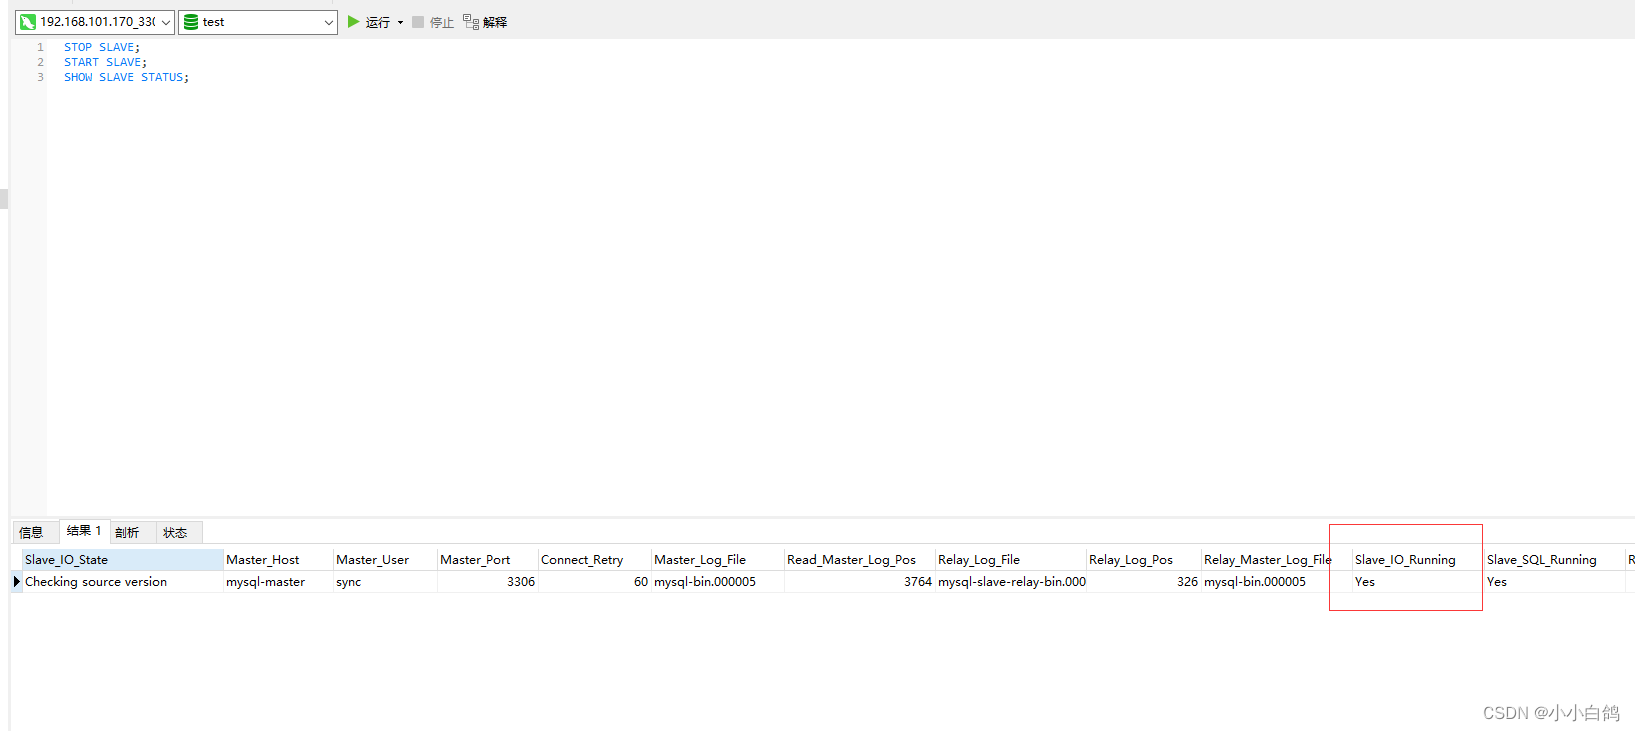Click the Relay_Log_File column header
1635x731 pixels.
point(1011,560)
